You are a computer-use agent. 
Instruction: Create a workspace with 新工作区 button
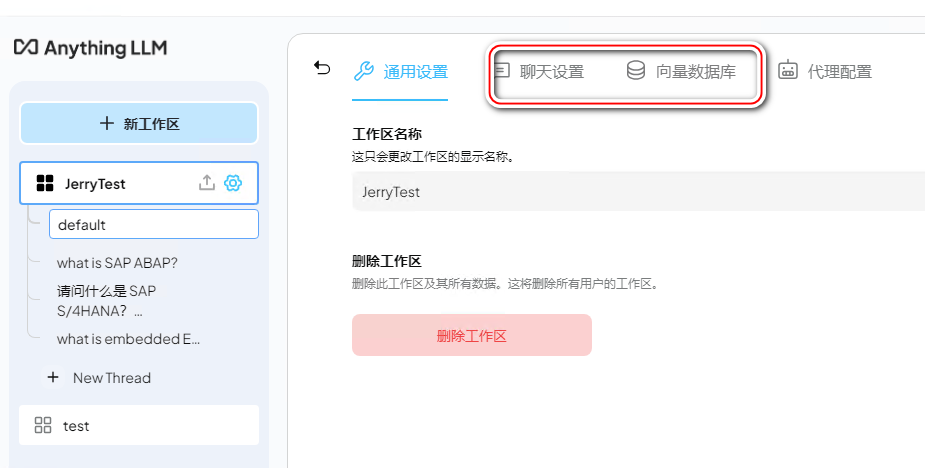(x=139, y=123)
